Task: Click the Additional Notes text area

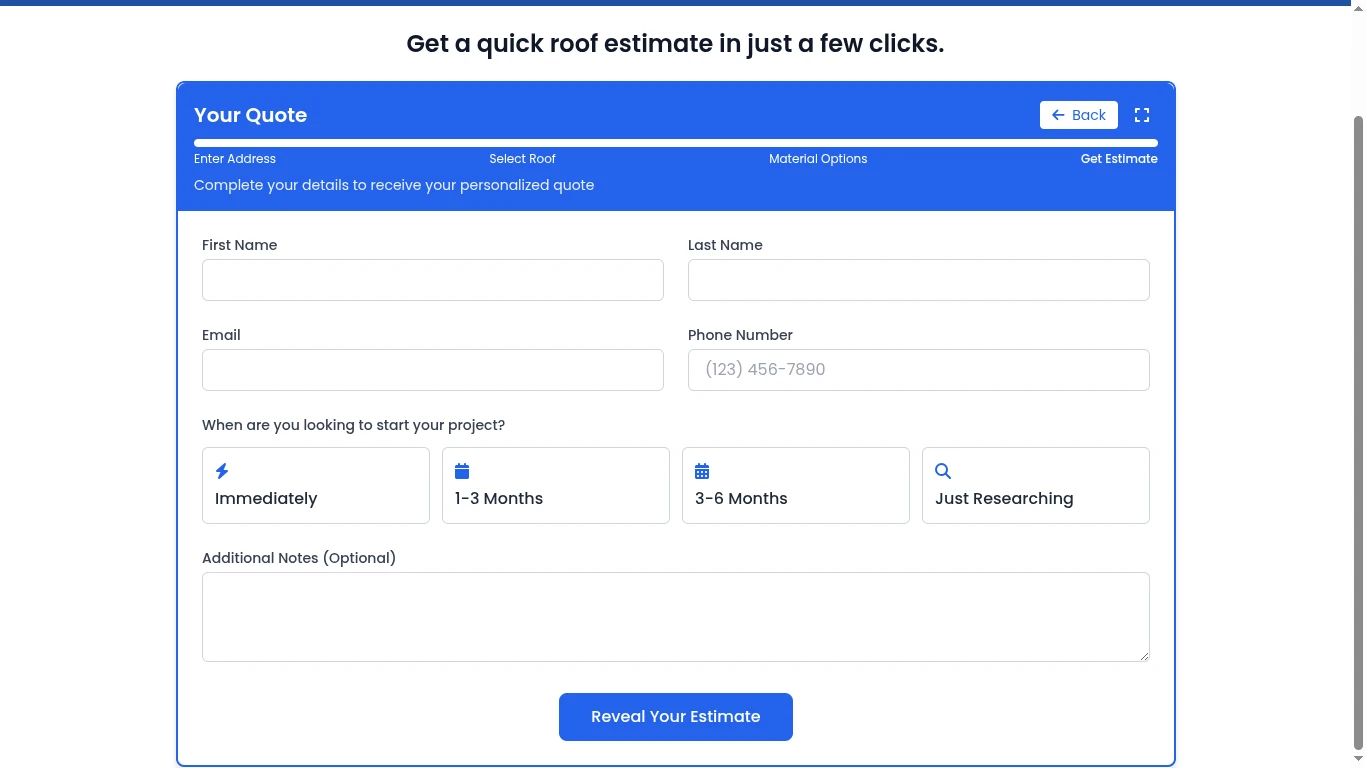Action: [676, 617]
